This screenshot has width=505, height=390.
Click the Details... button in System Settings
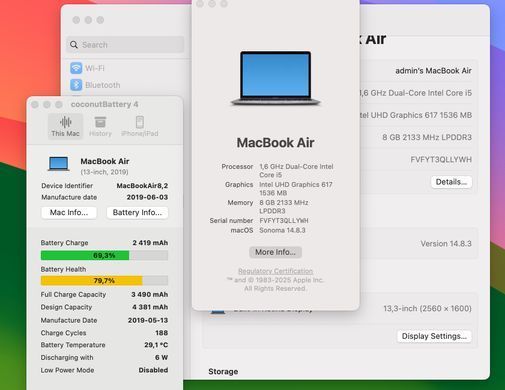click(451, 182)
